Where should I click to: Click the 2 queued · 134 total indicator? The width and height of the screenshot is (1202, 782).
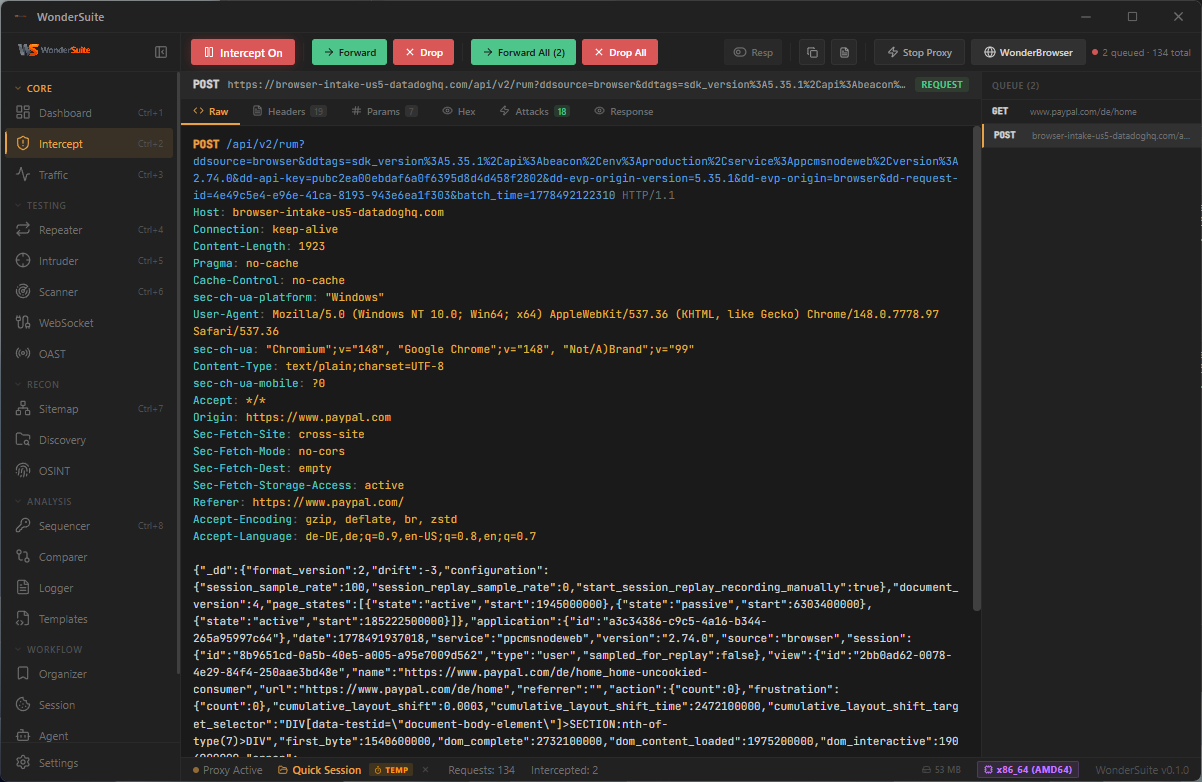[1142, 52]
